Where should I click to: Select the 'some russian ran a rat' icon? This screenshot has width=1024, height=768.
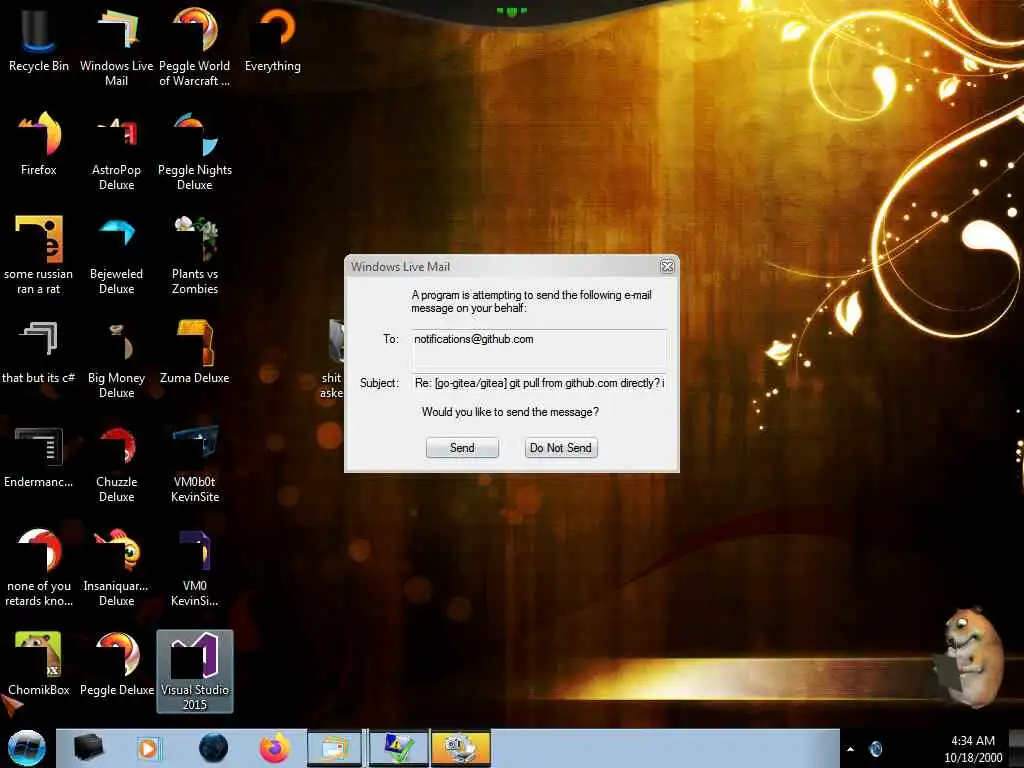pyautogui.click(x=39, y=255)
